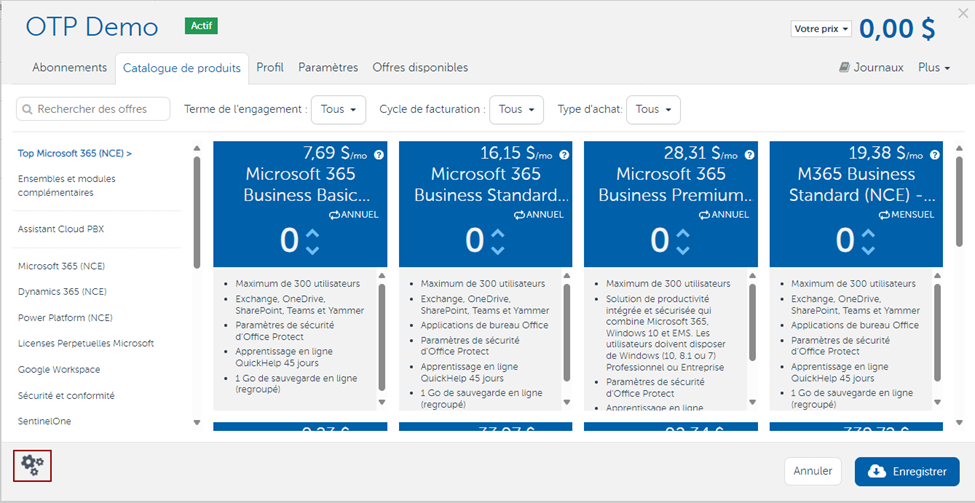Click the 0,00 $ total price
This screenshot has width=975, height=503.
click(897, 29)
